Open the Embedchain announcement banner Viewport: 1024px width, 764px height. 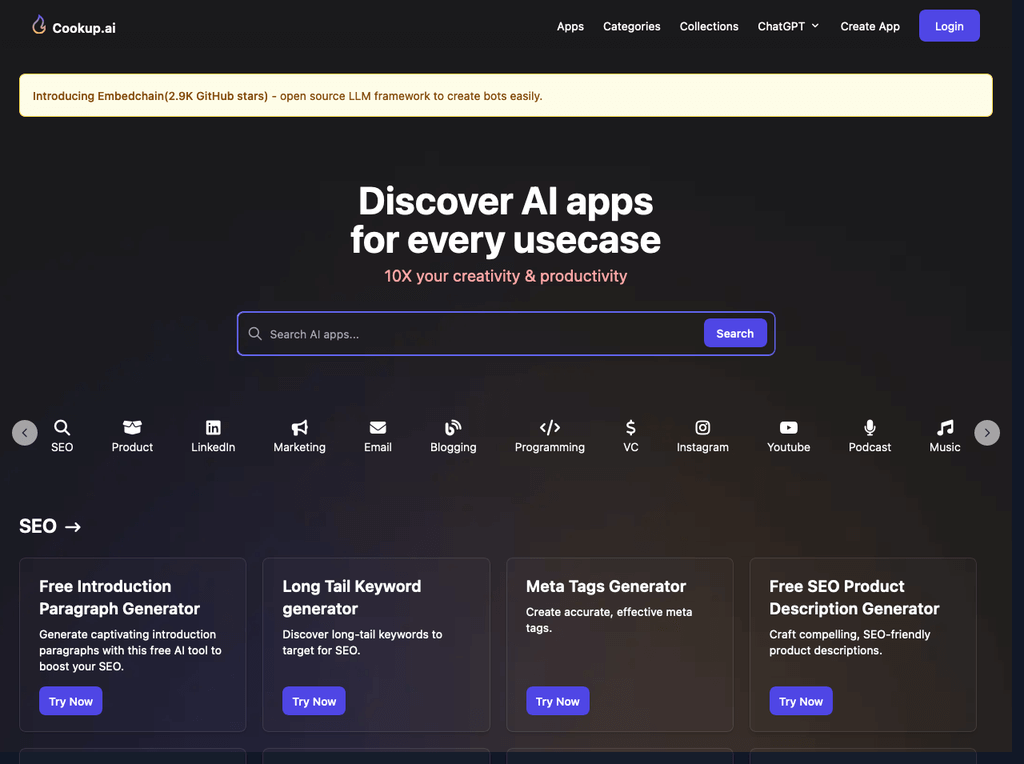coord(505,95)
